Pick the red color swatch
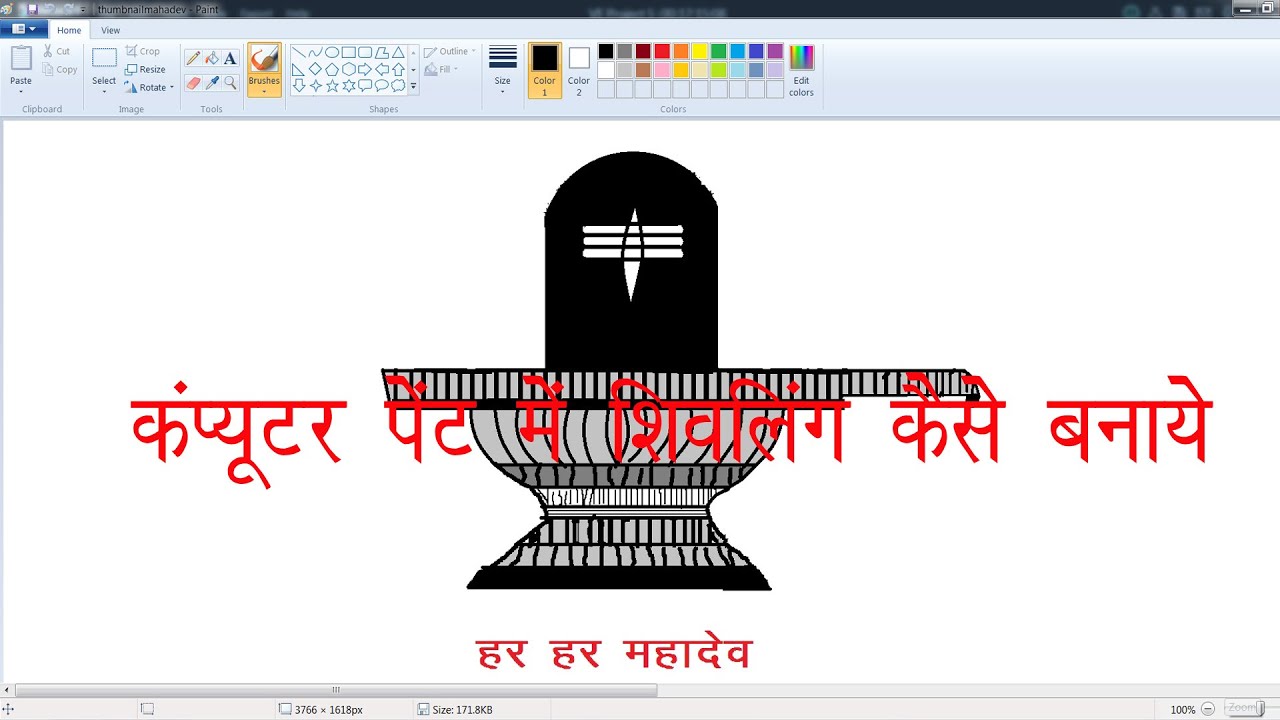The width and height of the screenshot is (1280, 720). 662,51
